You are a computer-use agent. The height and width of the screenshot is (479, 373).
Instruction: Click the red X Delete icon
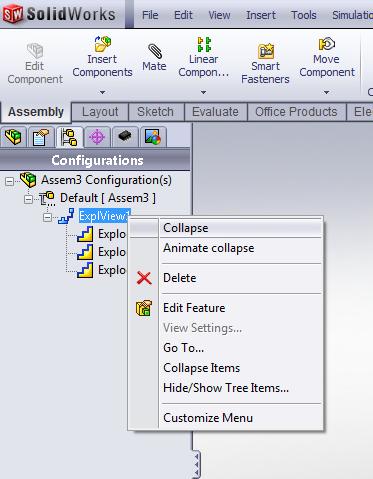(x=144, y=278)
